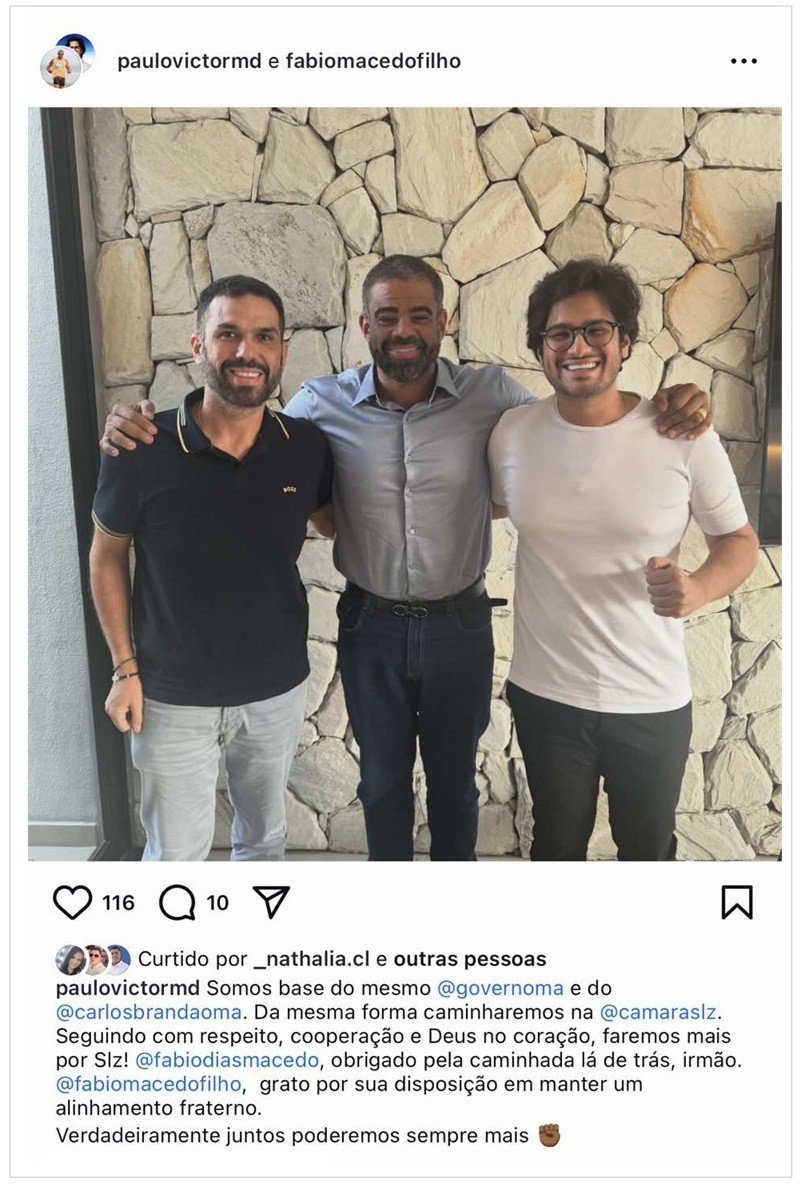Image resolution: width=805 pixels, height=1192 pixels.
Task: Save post with bookmark icon
Action: pos(737,902)
